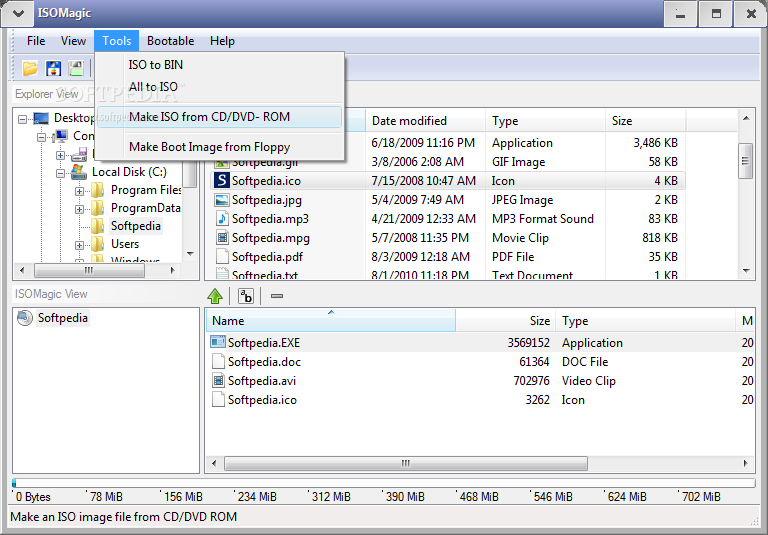This screenshot has width=768, height=535.
Task: Click the blue floppy save toolbar icon
Action: tap(53, 68)
